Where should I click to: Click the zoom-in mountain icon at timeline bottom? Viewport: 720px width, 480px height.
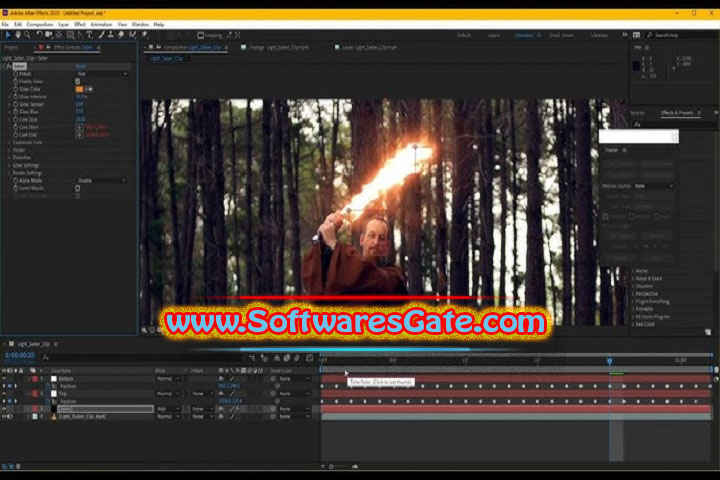coord(355,466)
